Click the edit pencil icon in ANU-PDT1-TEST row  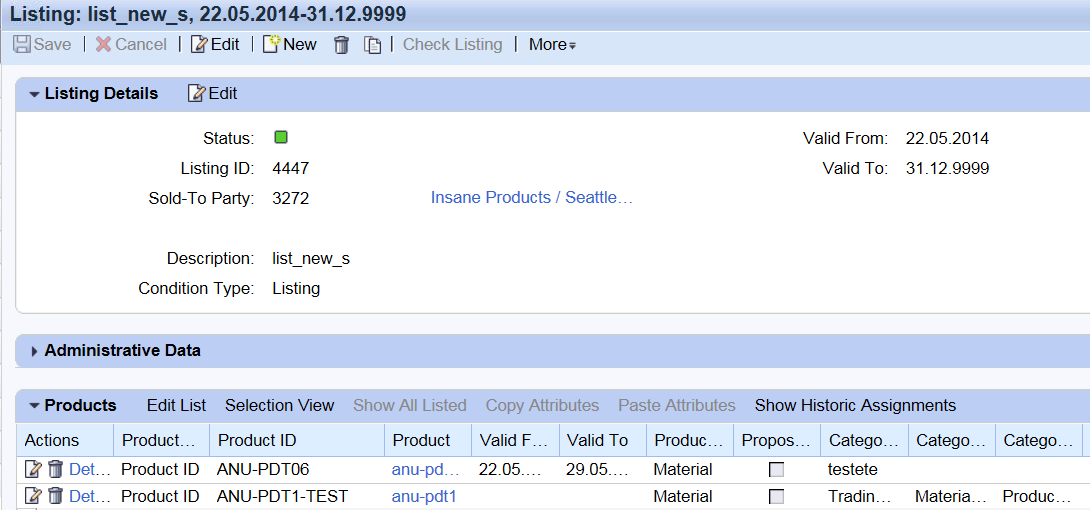point(33,496)
